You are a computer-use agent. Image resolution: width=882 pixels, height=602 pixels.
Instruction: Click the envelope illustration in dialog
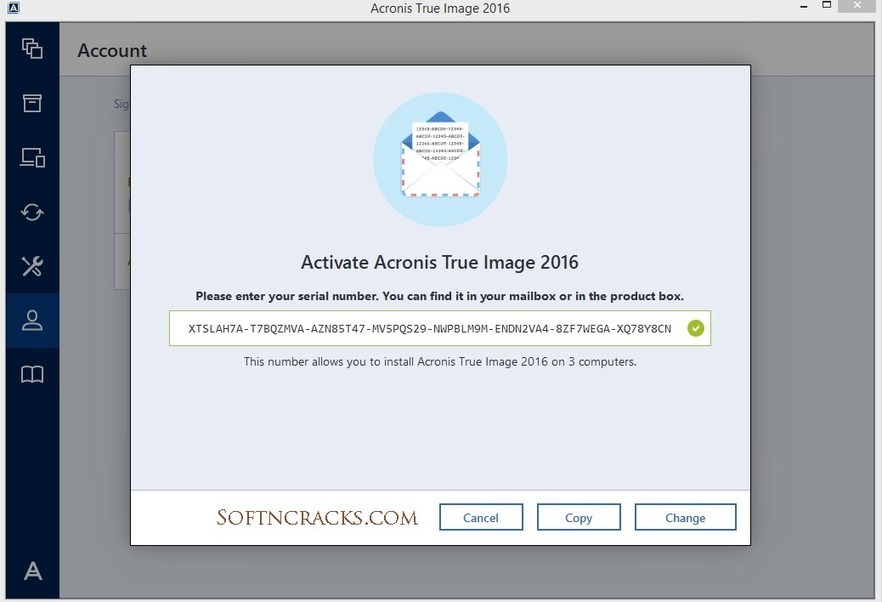point(440,160)
